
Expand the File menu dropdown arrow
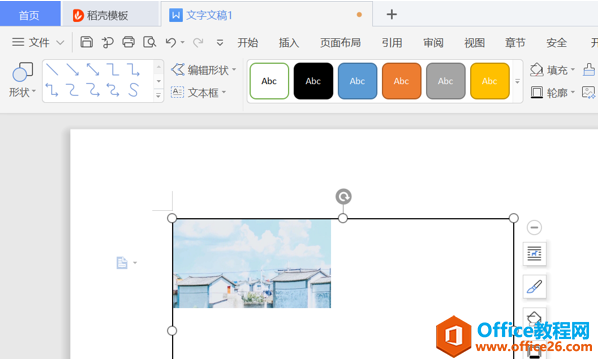point(60,42)
